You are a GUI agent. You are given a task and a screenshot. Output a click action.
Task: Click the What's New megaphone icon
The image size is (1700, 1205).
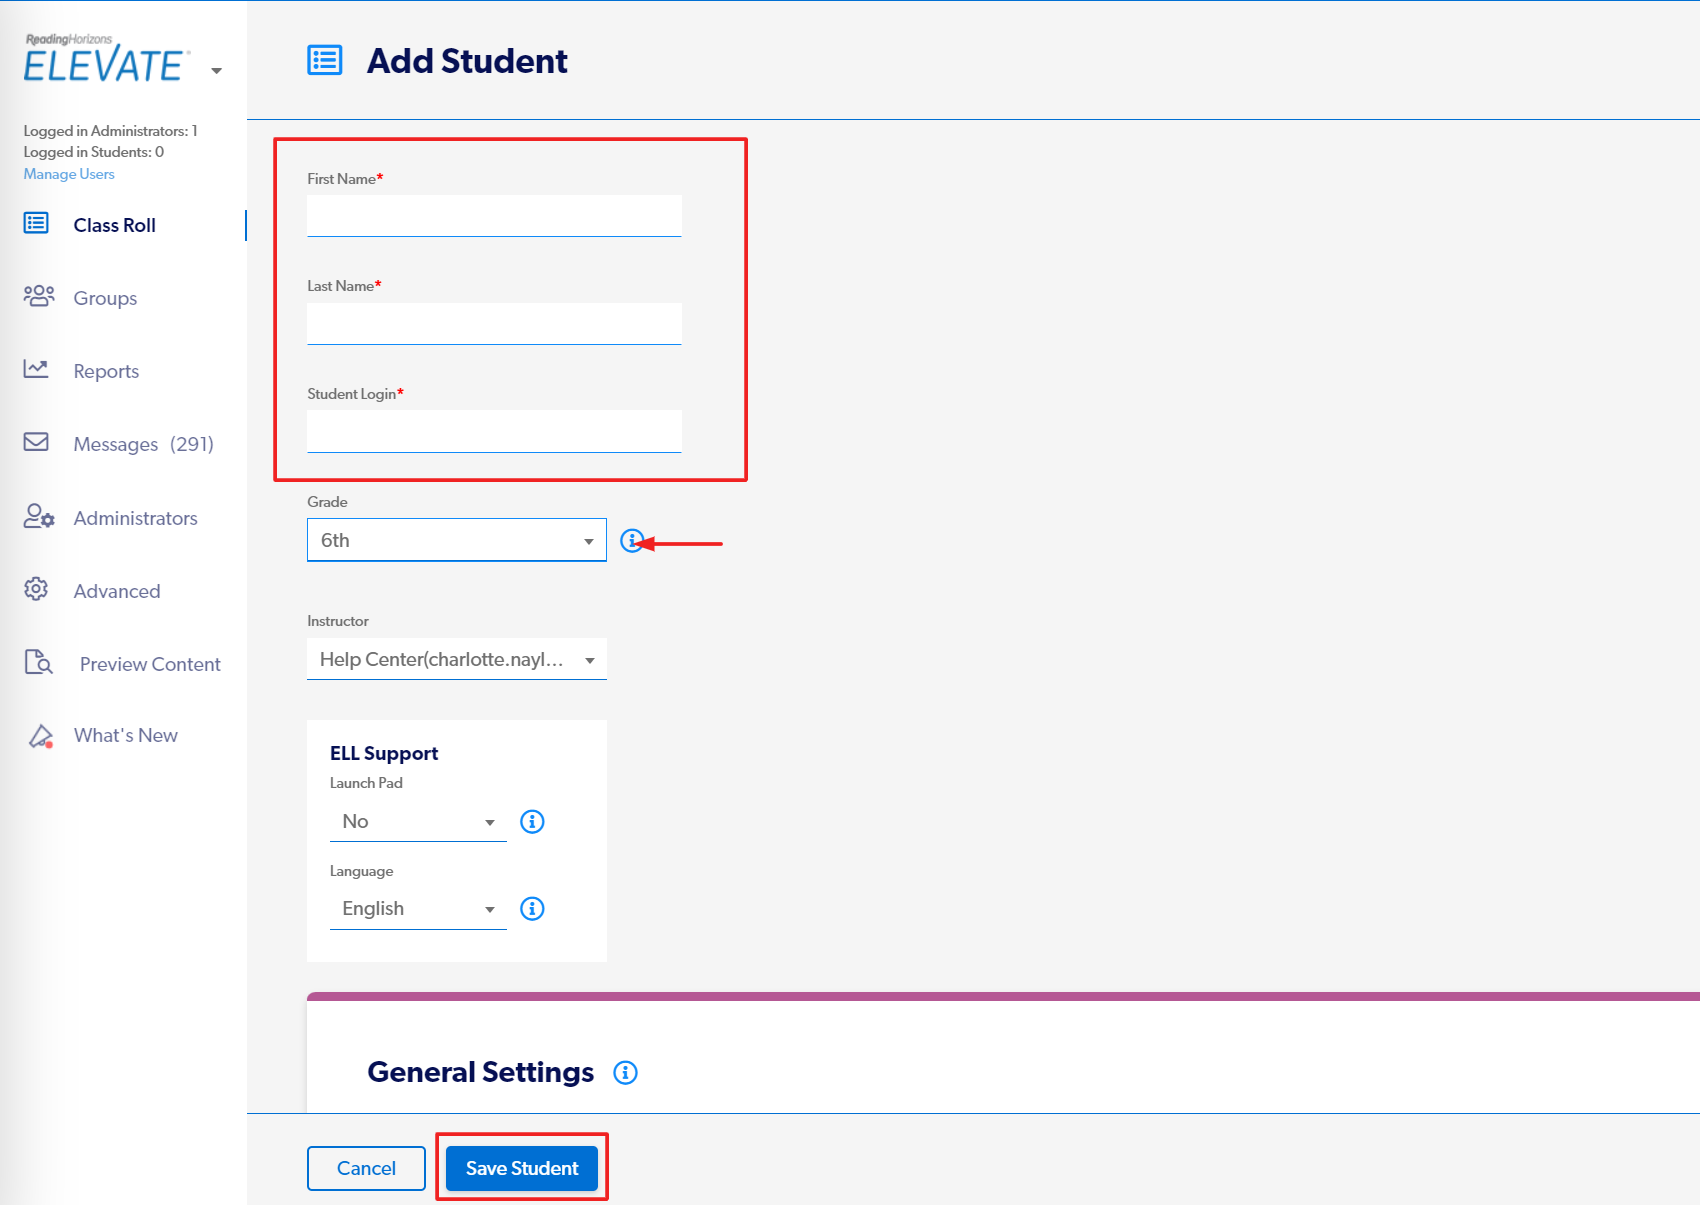click(40, 736)
